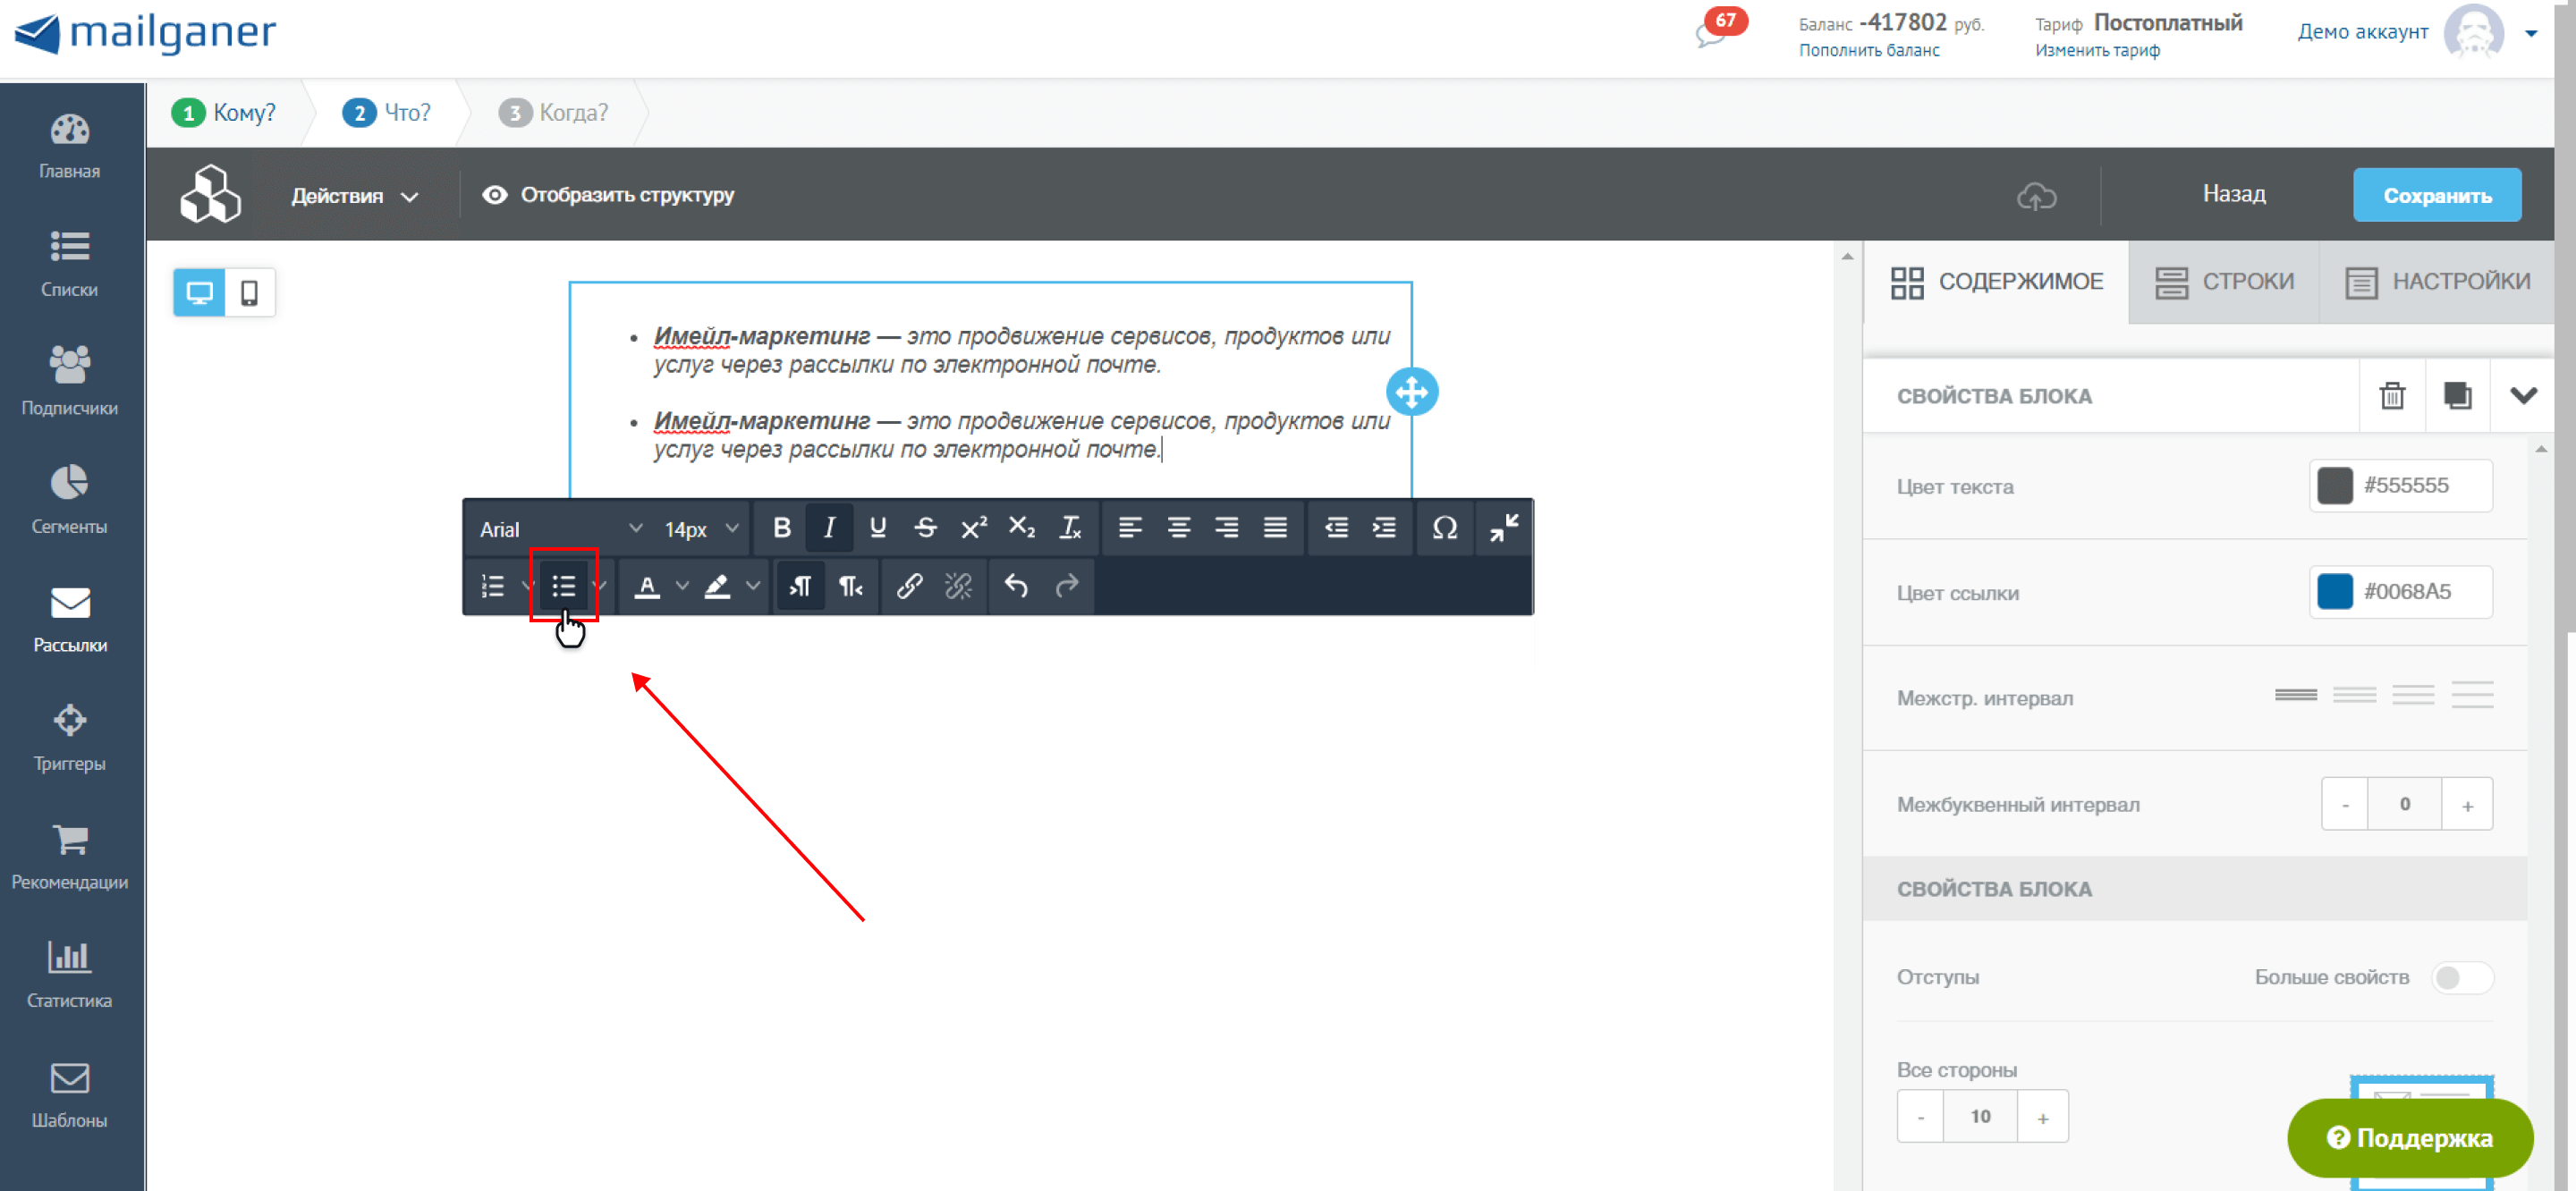Click the strikethrough formatting icon
2576x1191 pixels.
[x=925, y=528]
